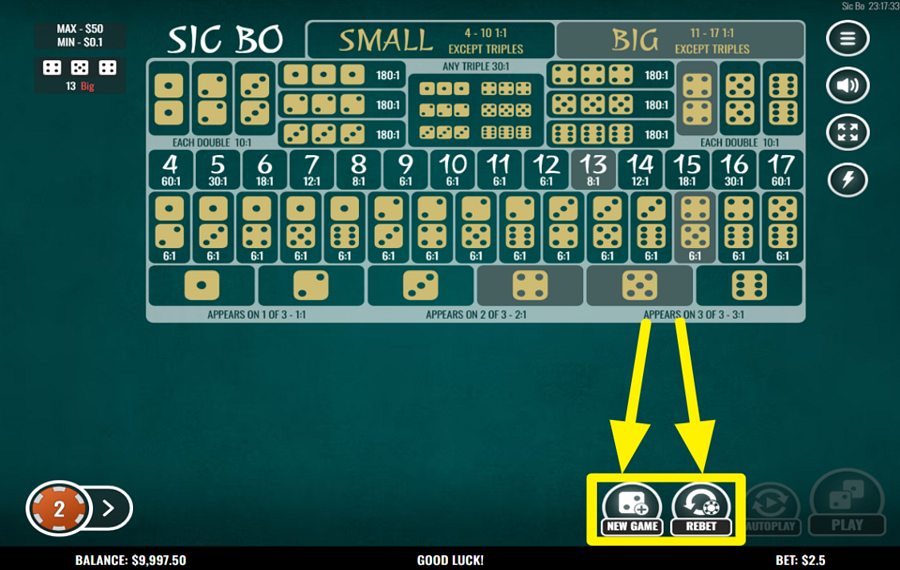Mute the game sound
Viewport: 900px width, 570px height.
click(847, 86)
